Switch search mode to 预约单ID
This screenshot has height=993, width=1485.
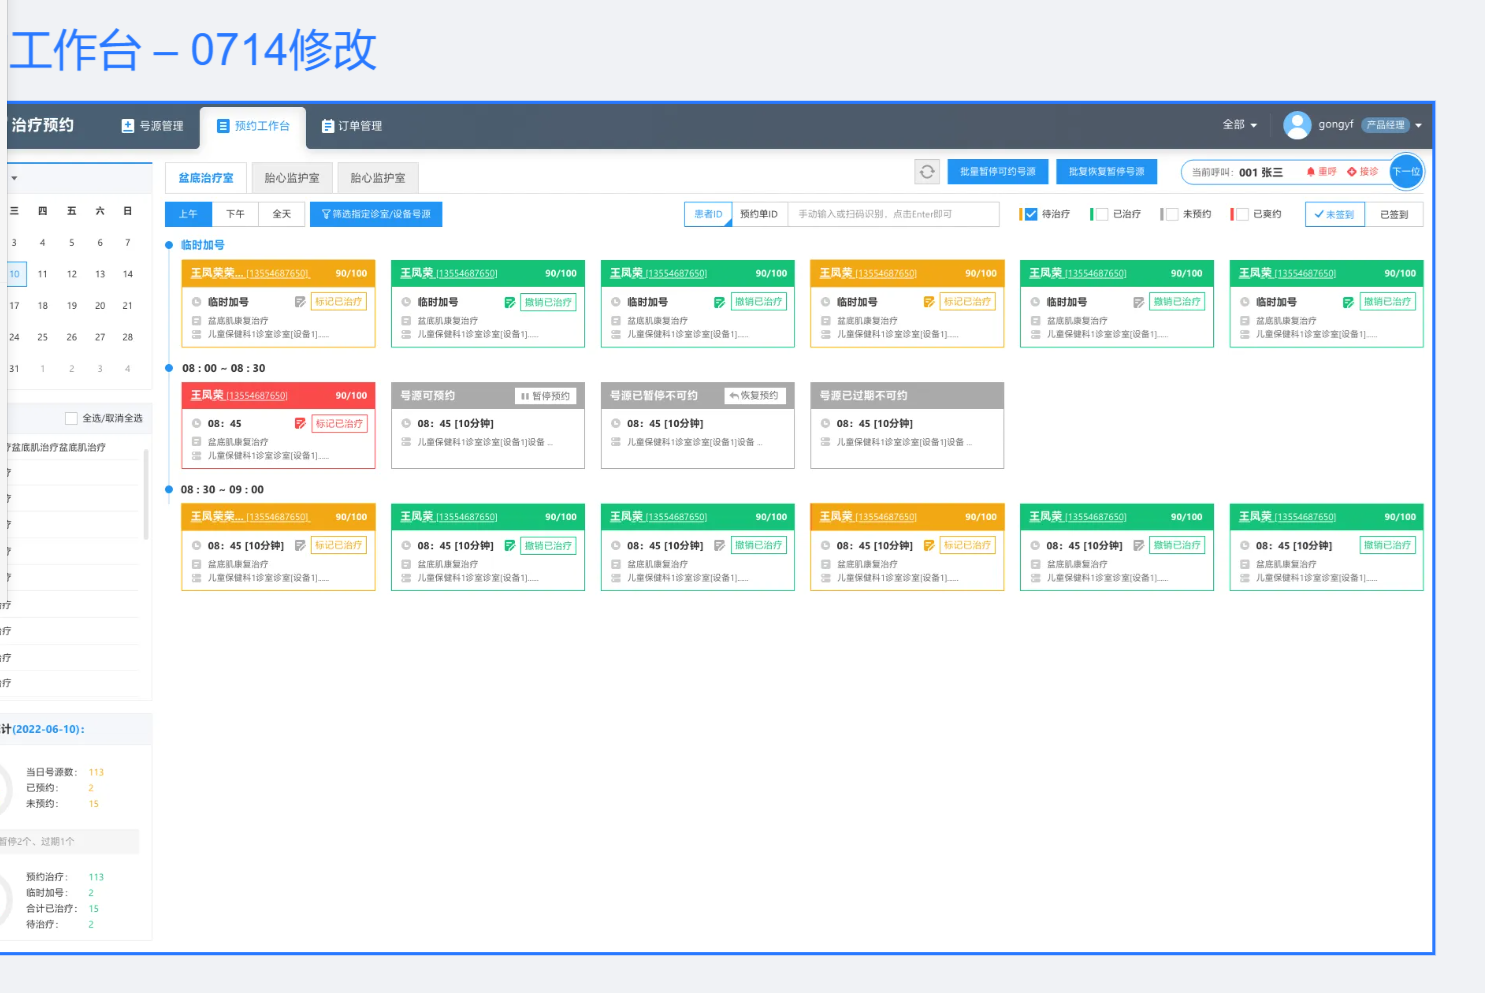point(759,215)
